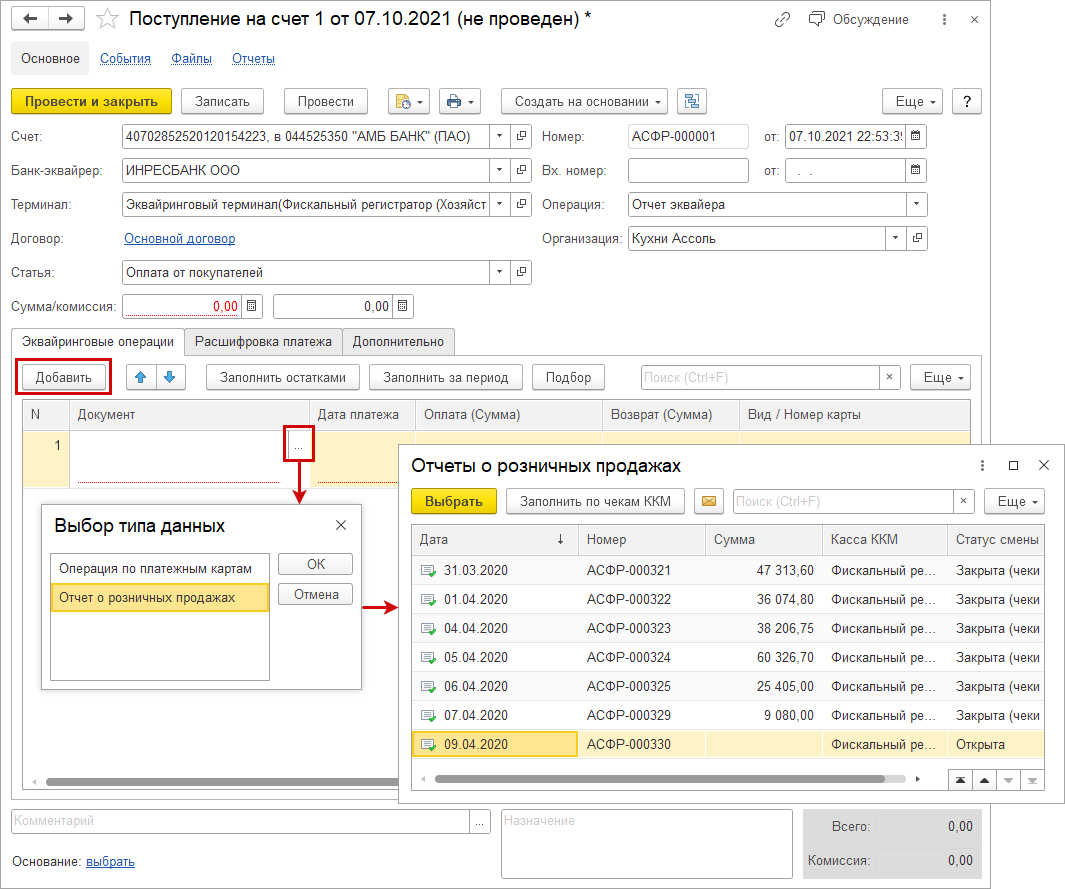Expand the Операция dropdown list

coord(916,204)
